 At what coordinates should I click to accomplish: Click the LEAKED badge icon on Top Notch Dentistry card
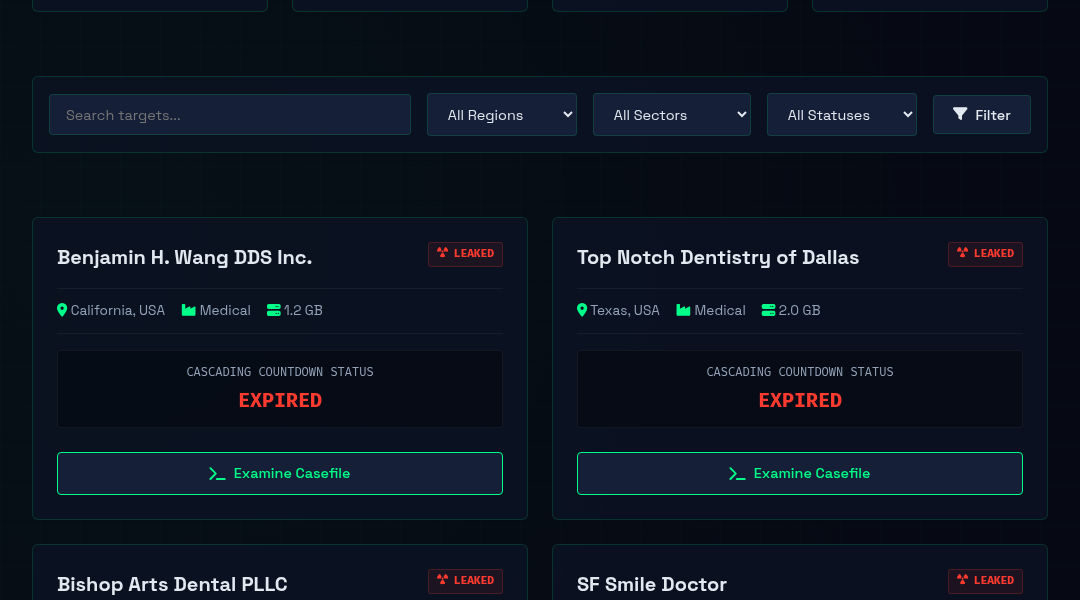pyautogui.click(x=962, y=253)
